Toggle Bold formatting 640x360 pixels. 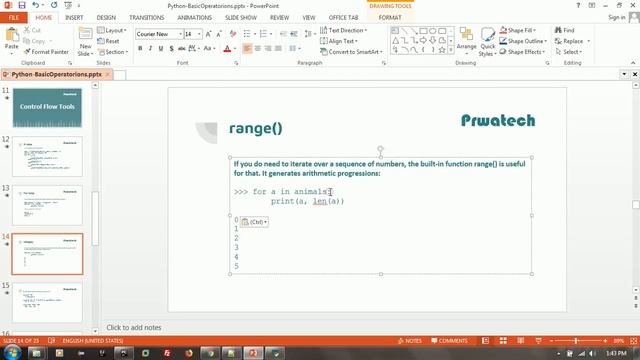(x=140, y=49)
